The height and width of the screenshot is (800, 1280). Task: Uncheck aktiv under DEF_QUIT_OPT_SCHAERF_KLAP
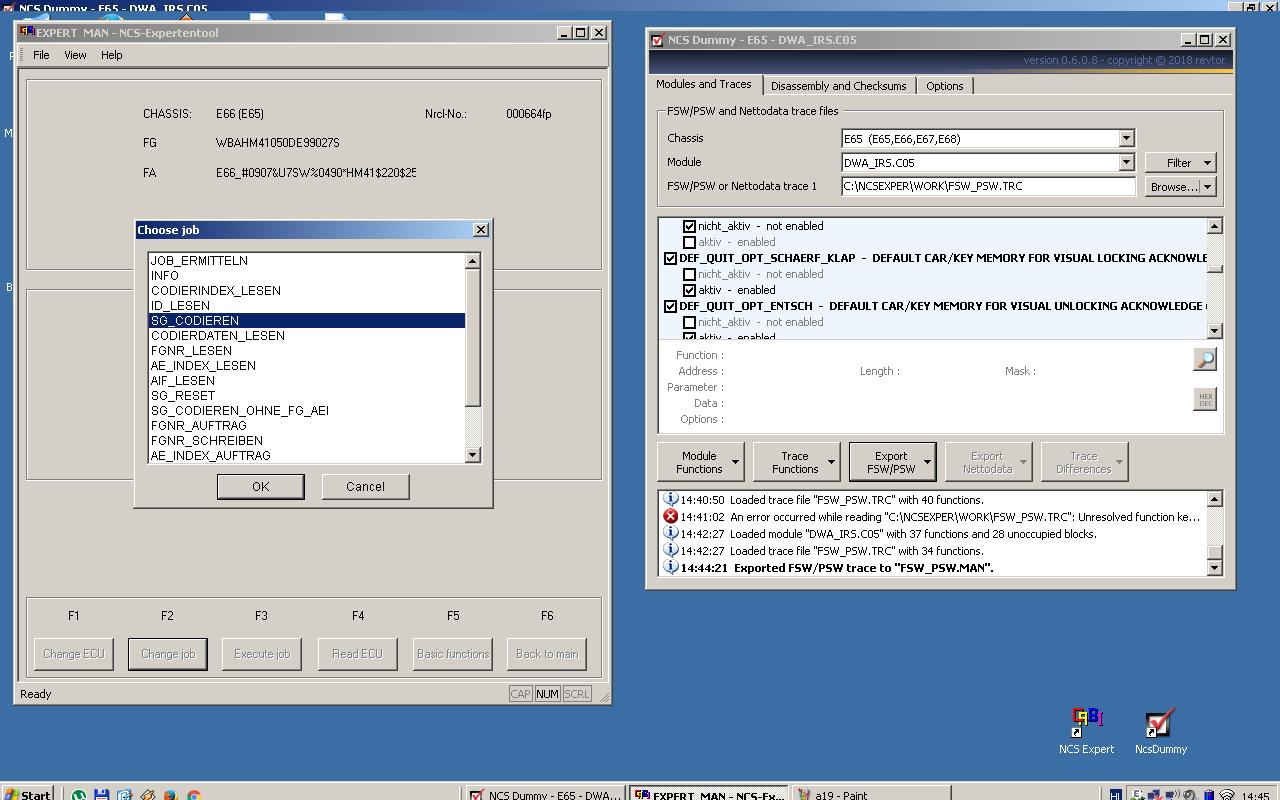coord(689,290)
